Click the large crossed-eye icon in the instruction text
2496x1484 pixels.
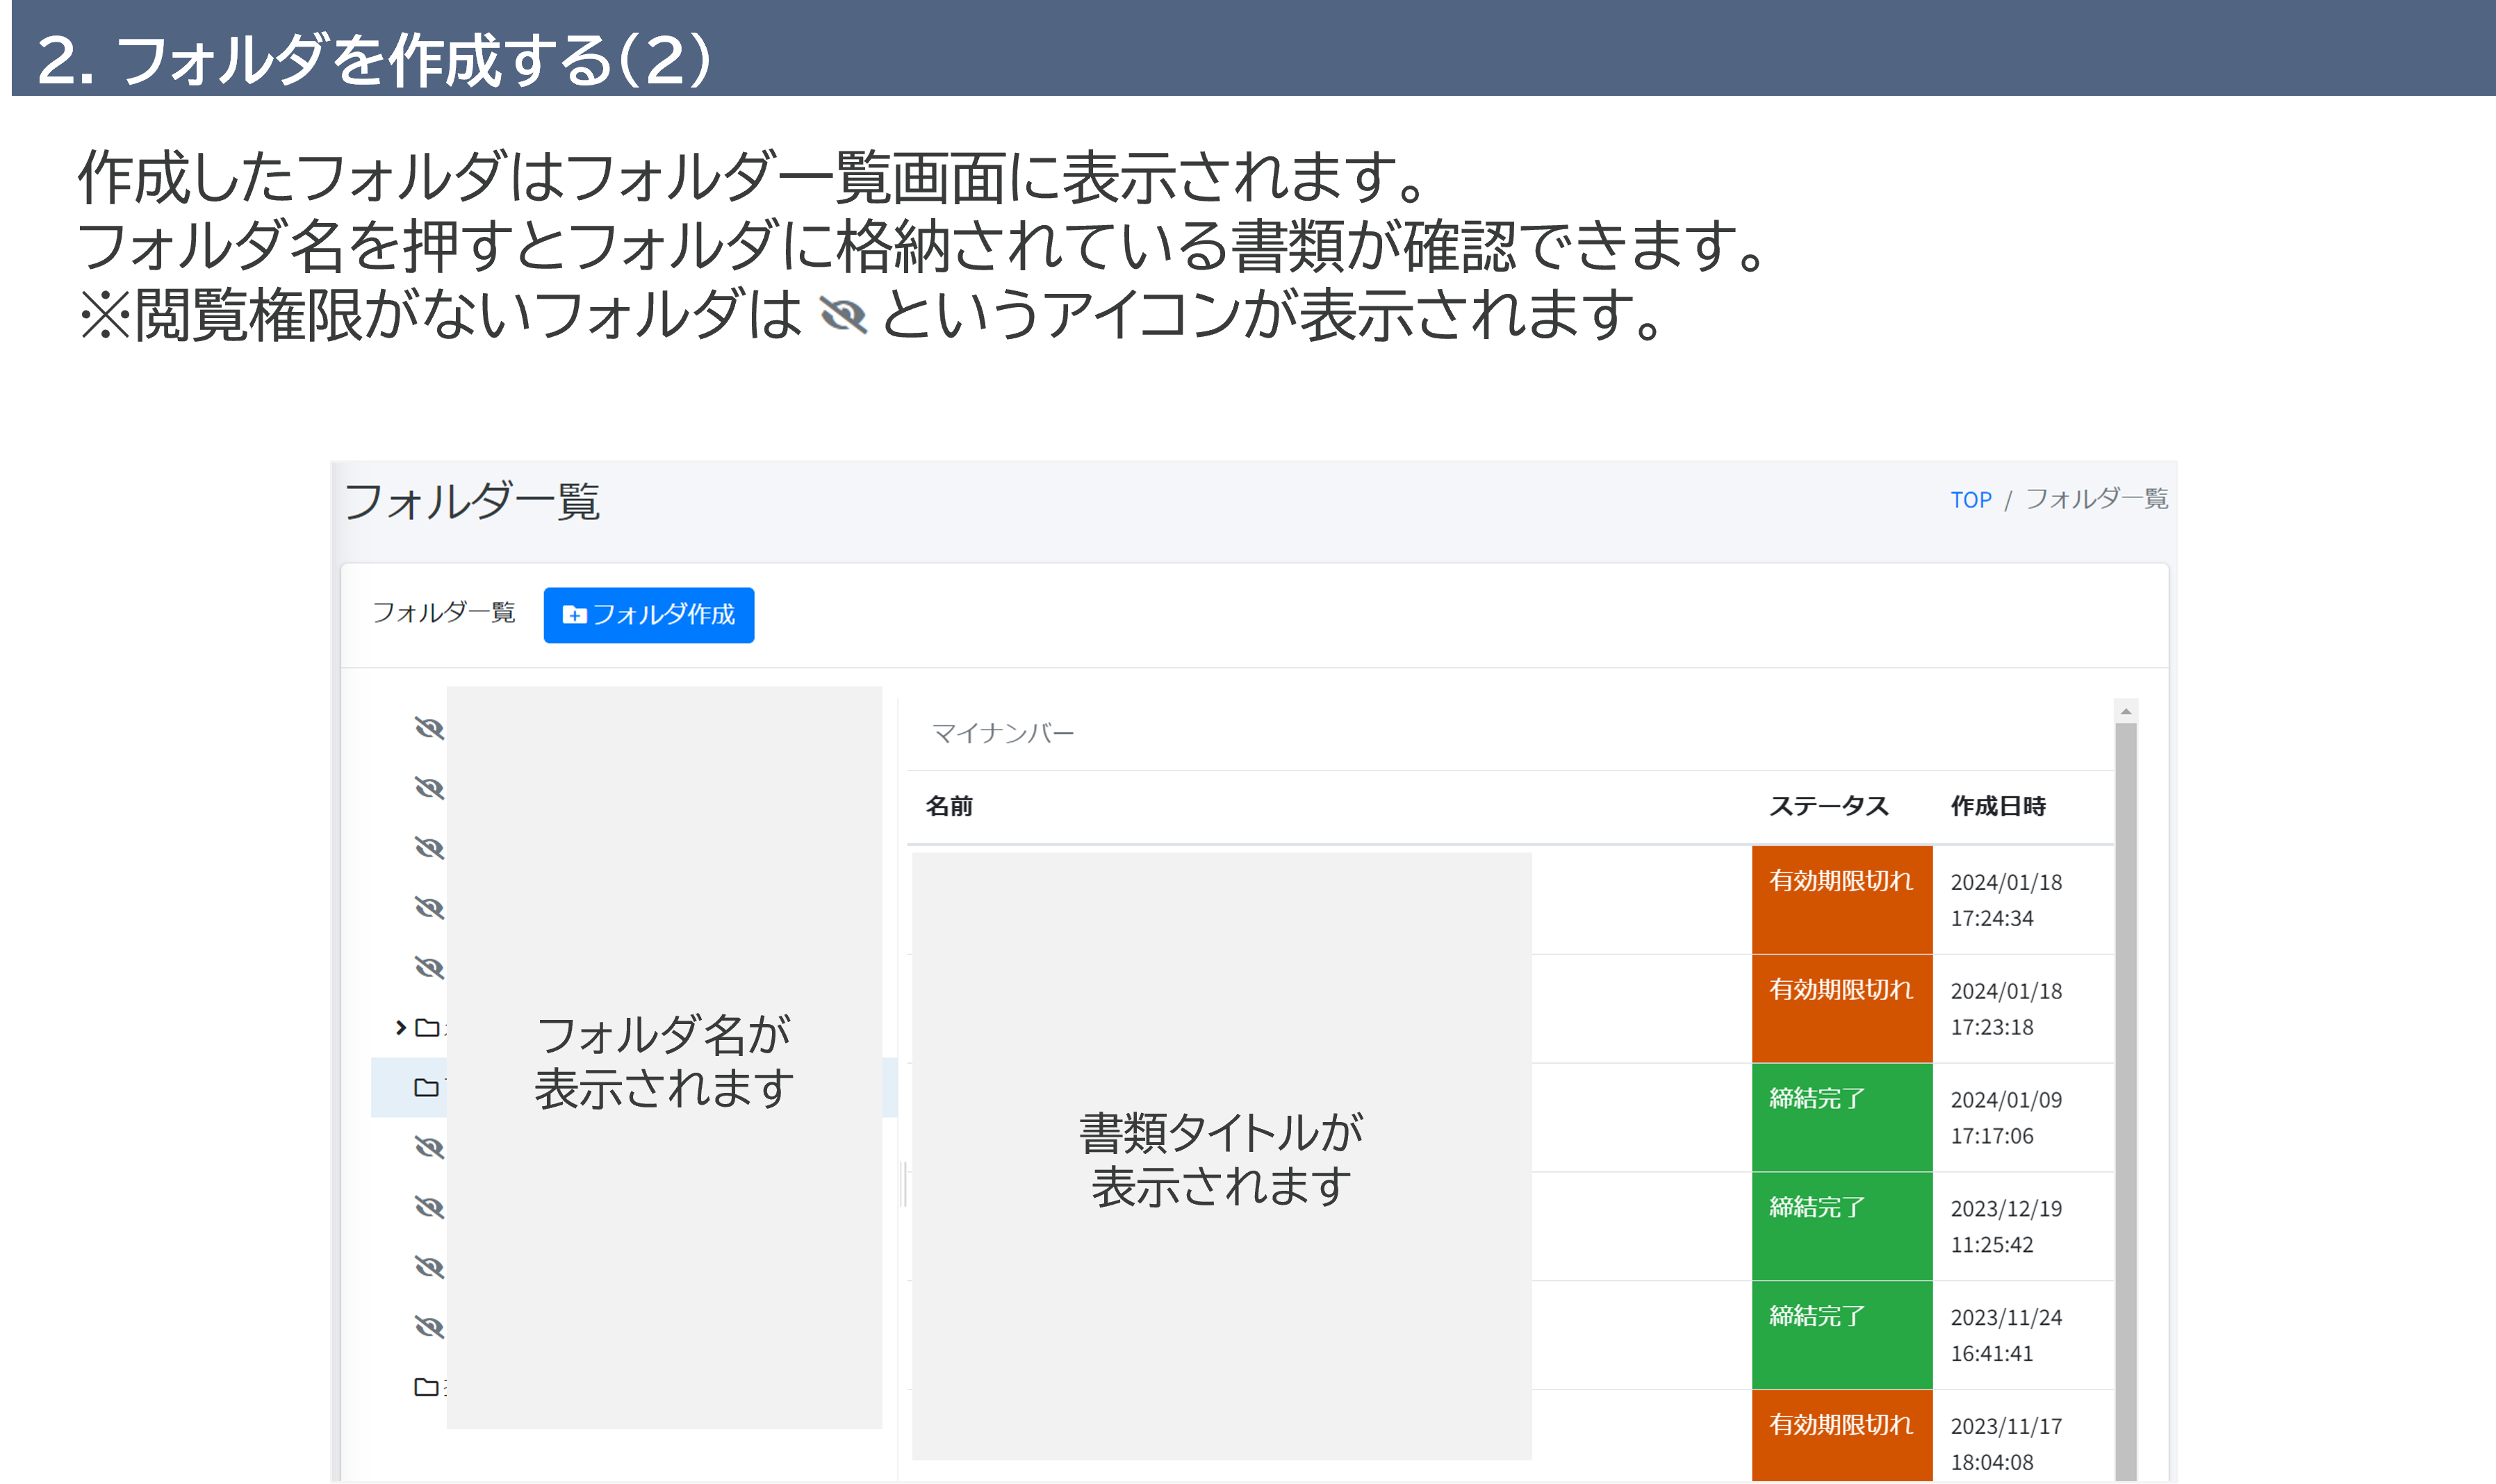[x=842, y=316]
